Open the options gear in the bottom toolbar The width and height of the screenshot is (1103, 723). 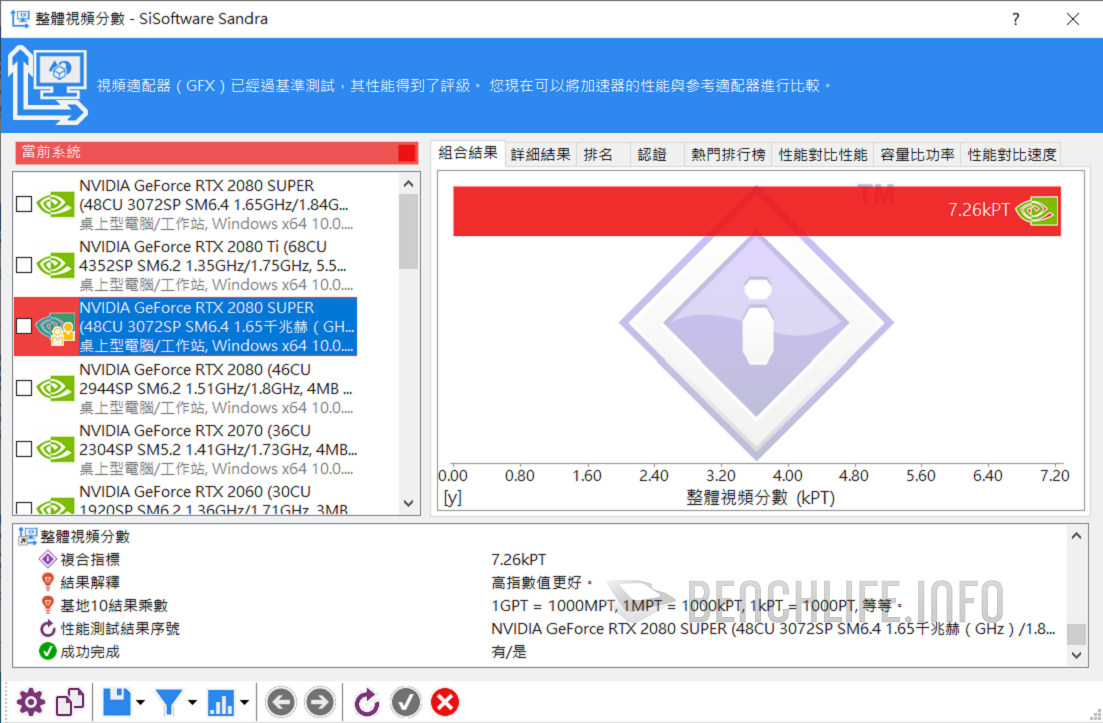pos(31,702)
